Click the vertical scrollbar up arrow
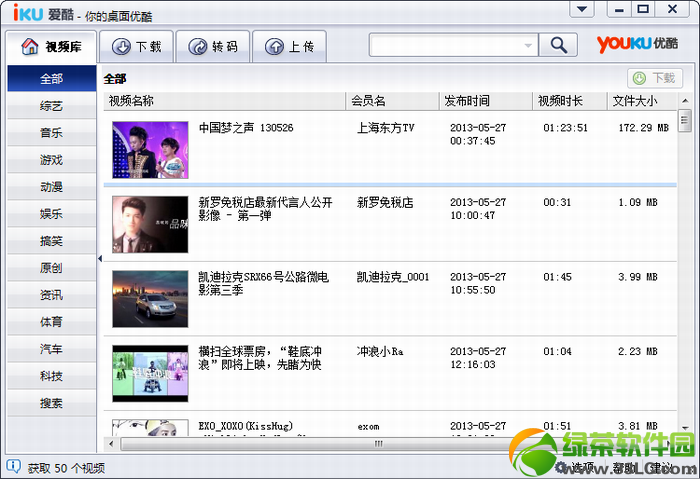 point(685,101)
